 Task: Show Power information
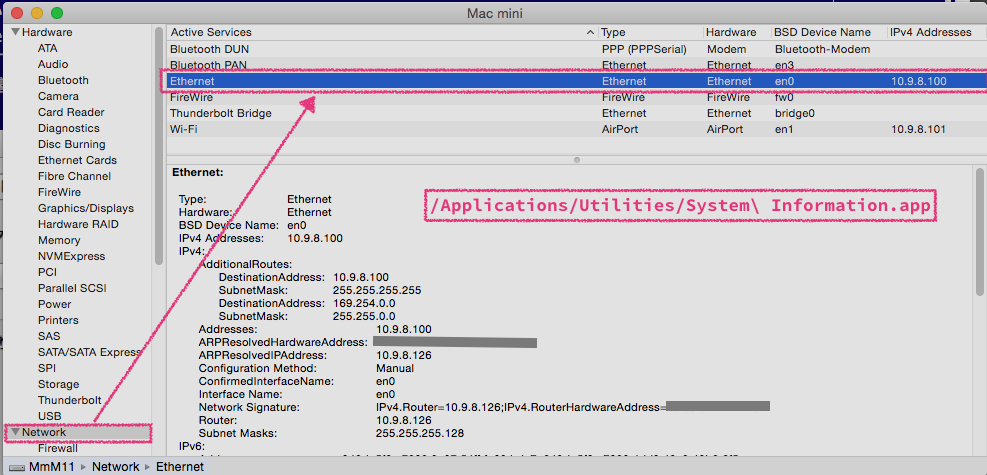[54, 304]
